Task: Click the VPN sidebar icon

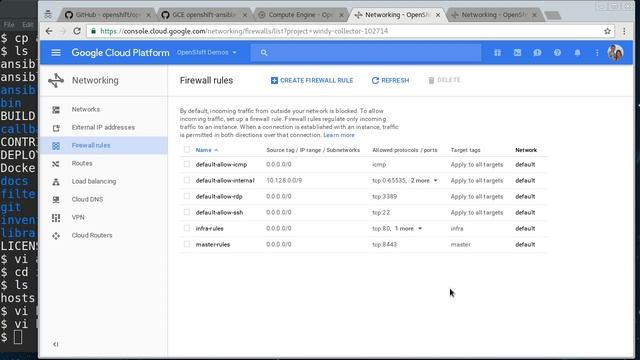Action: [56, 217]
